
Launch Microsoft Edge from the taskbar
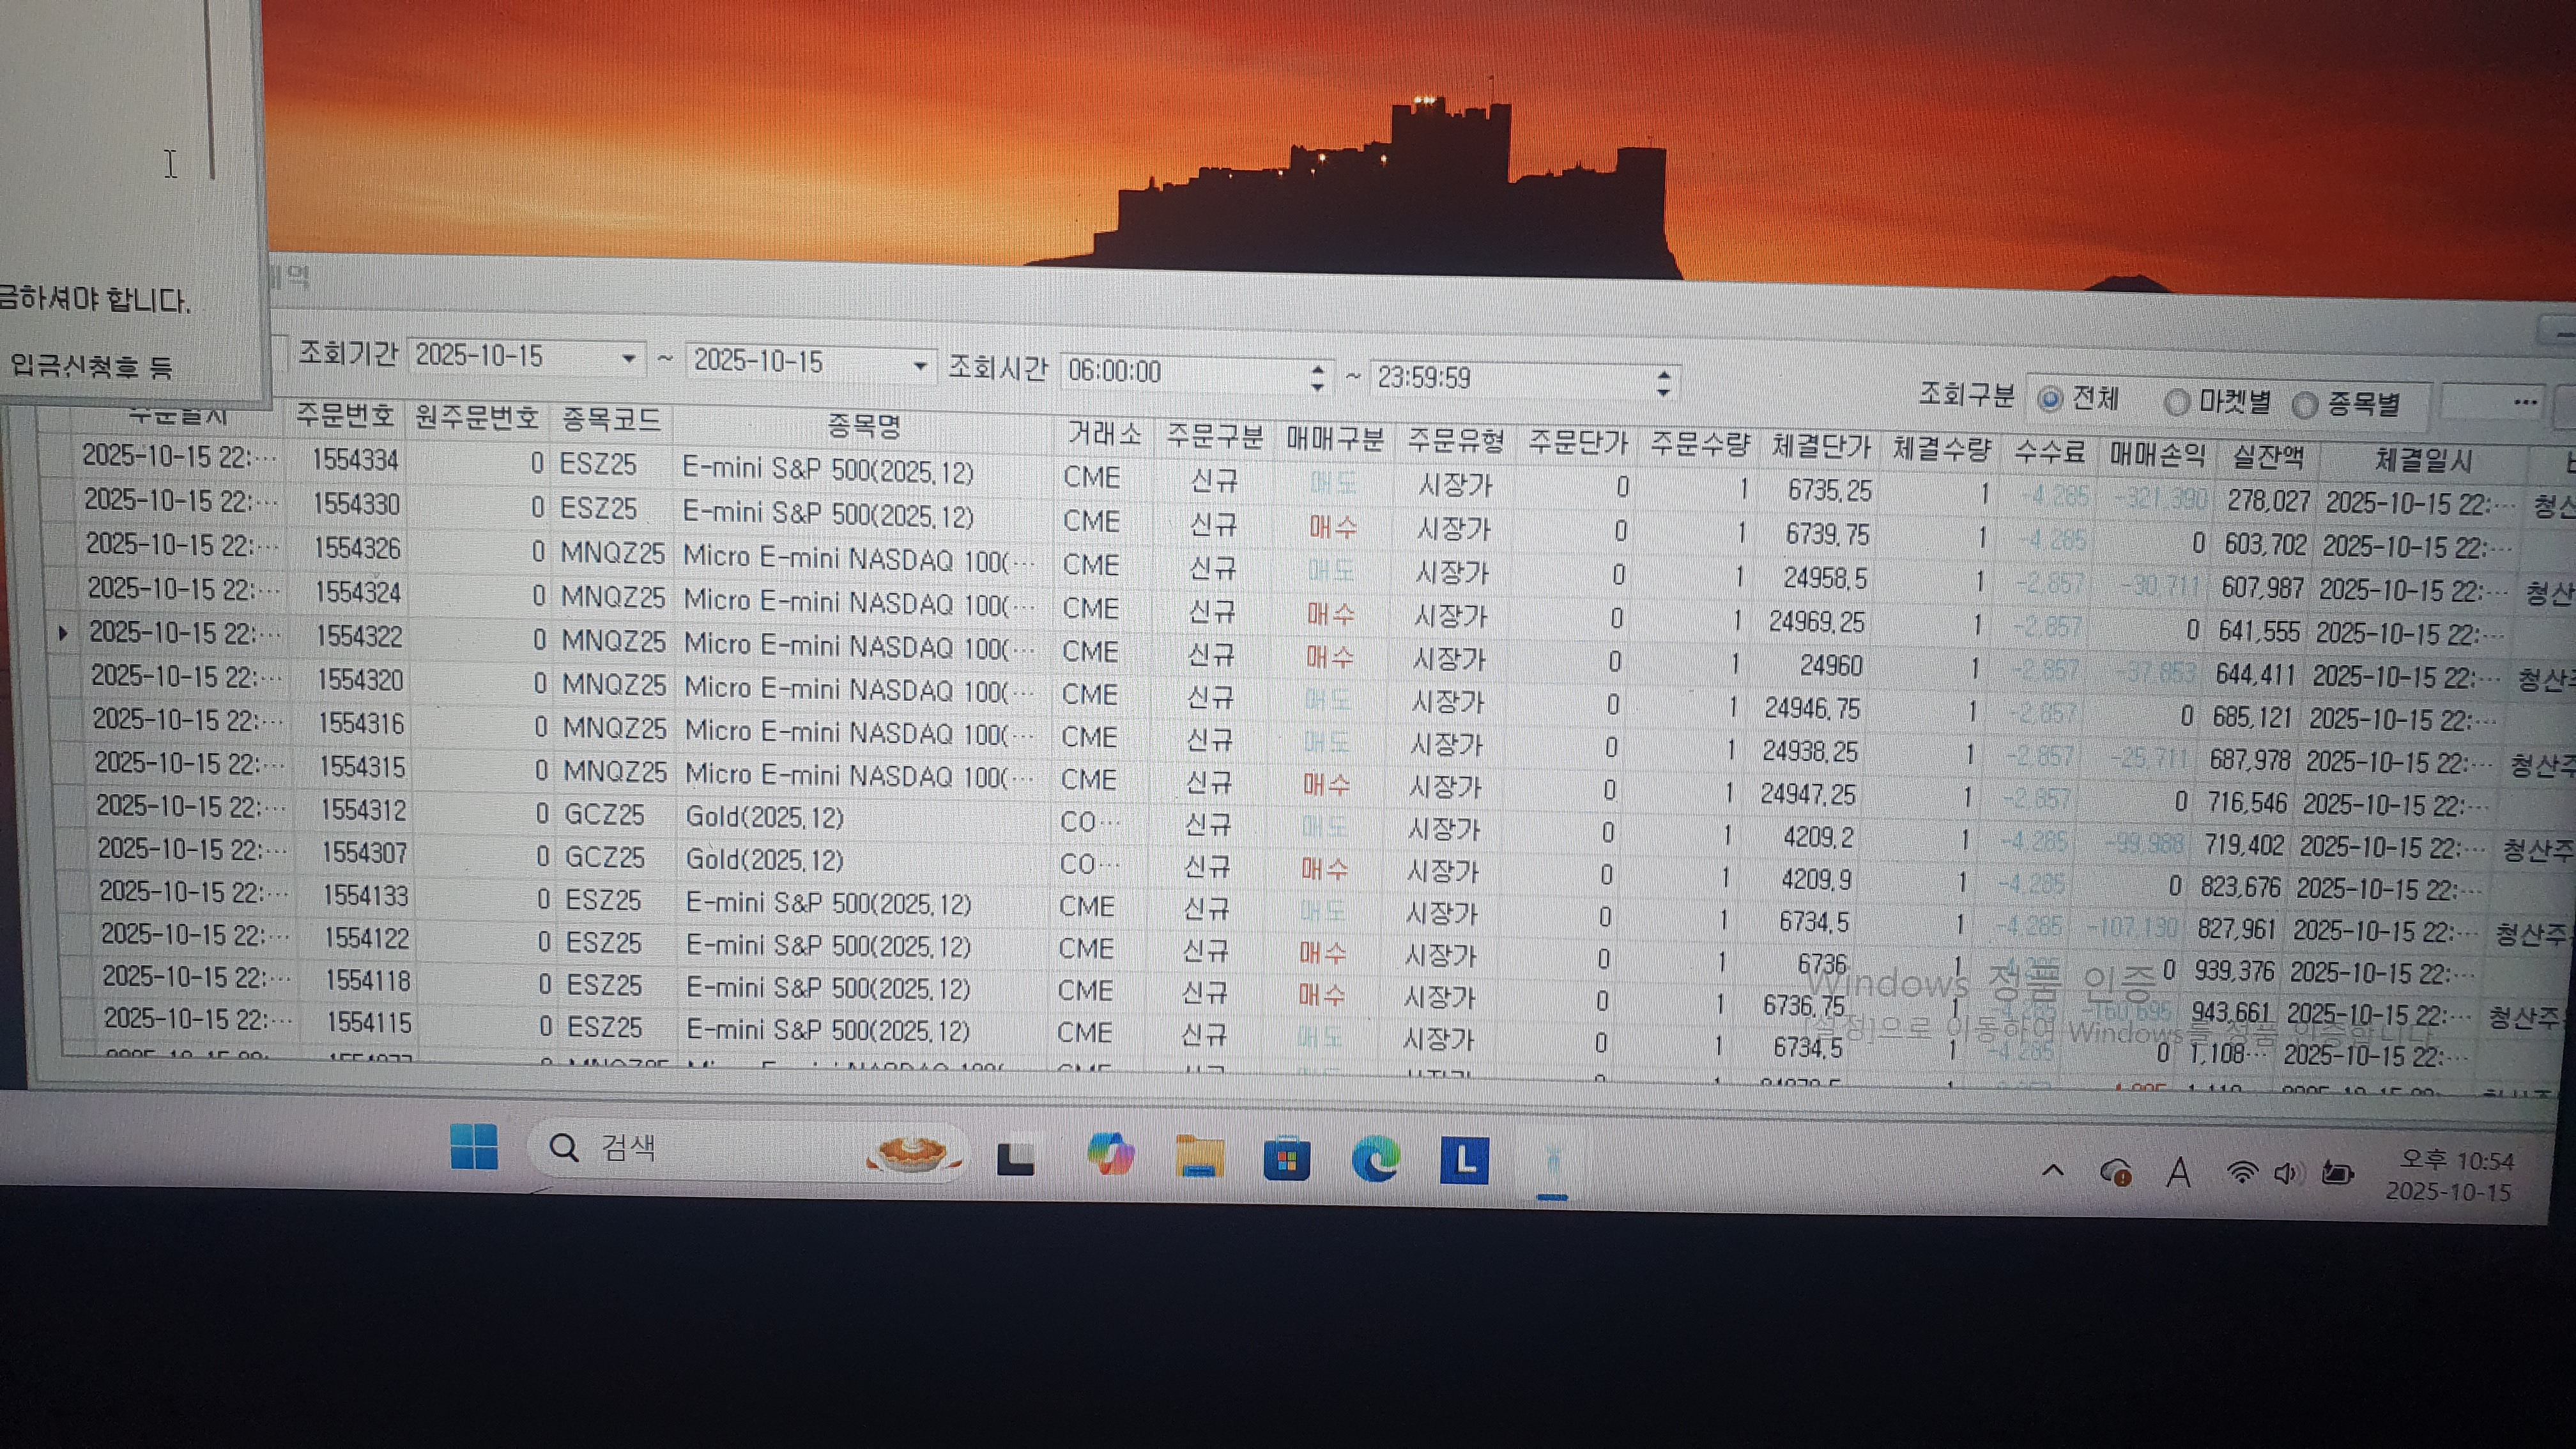tap(1375, 1160)
